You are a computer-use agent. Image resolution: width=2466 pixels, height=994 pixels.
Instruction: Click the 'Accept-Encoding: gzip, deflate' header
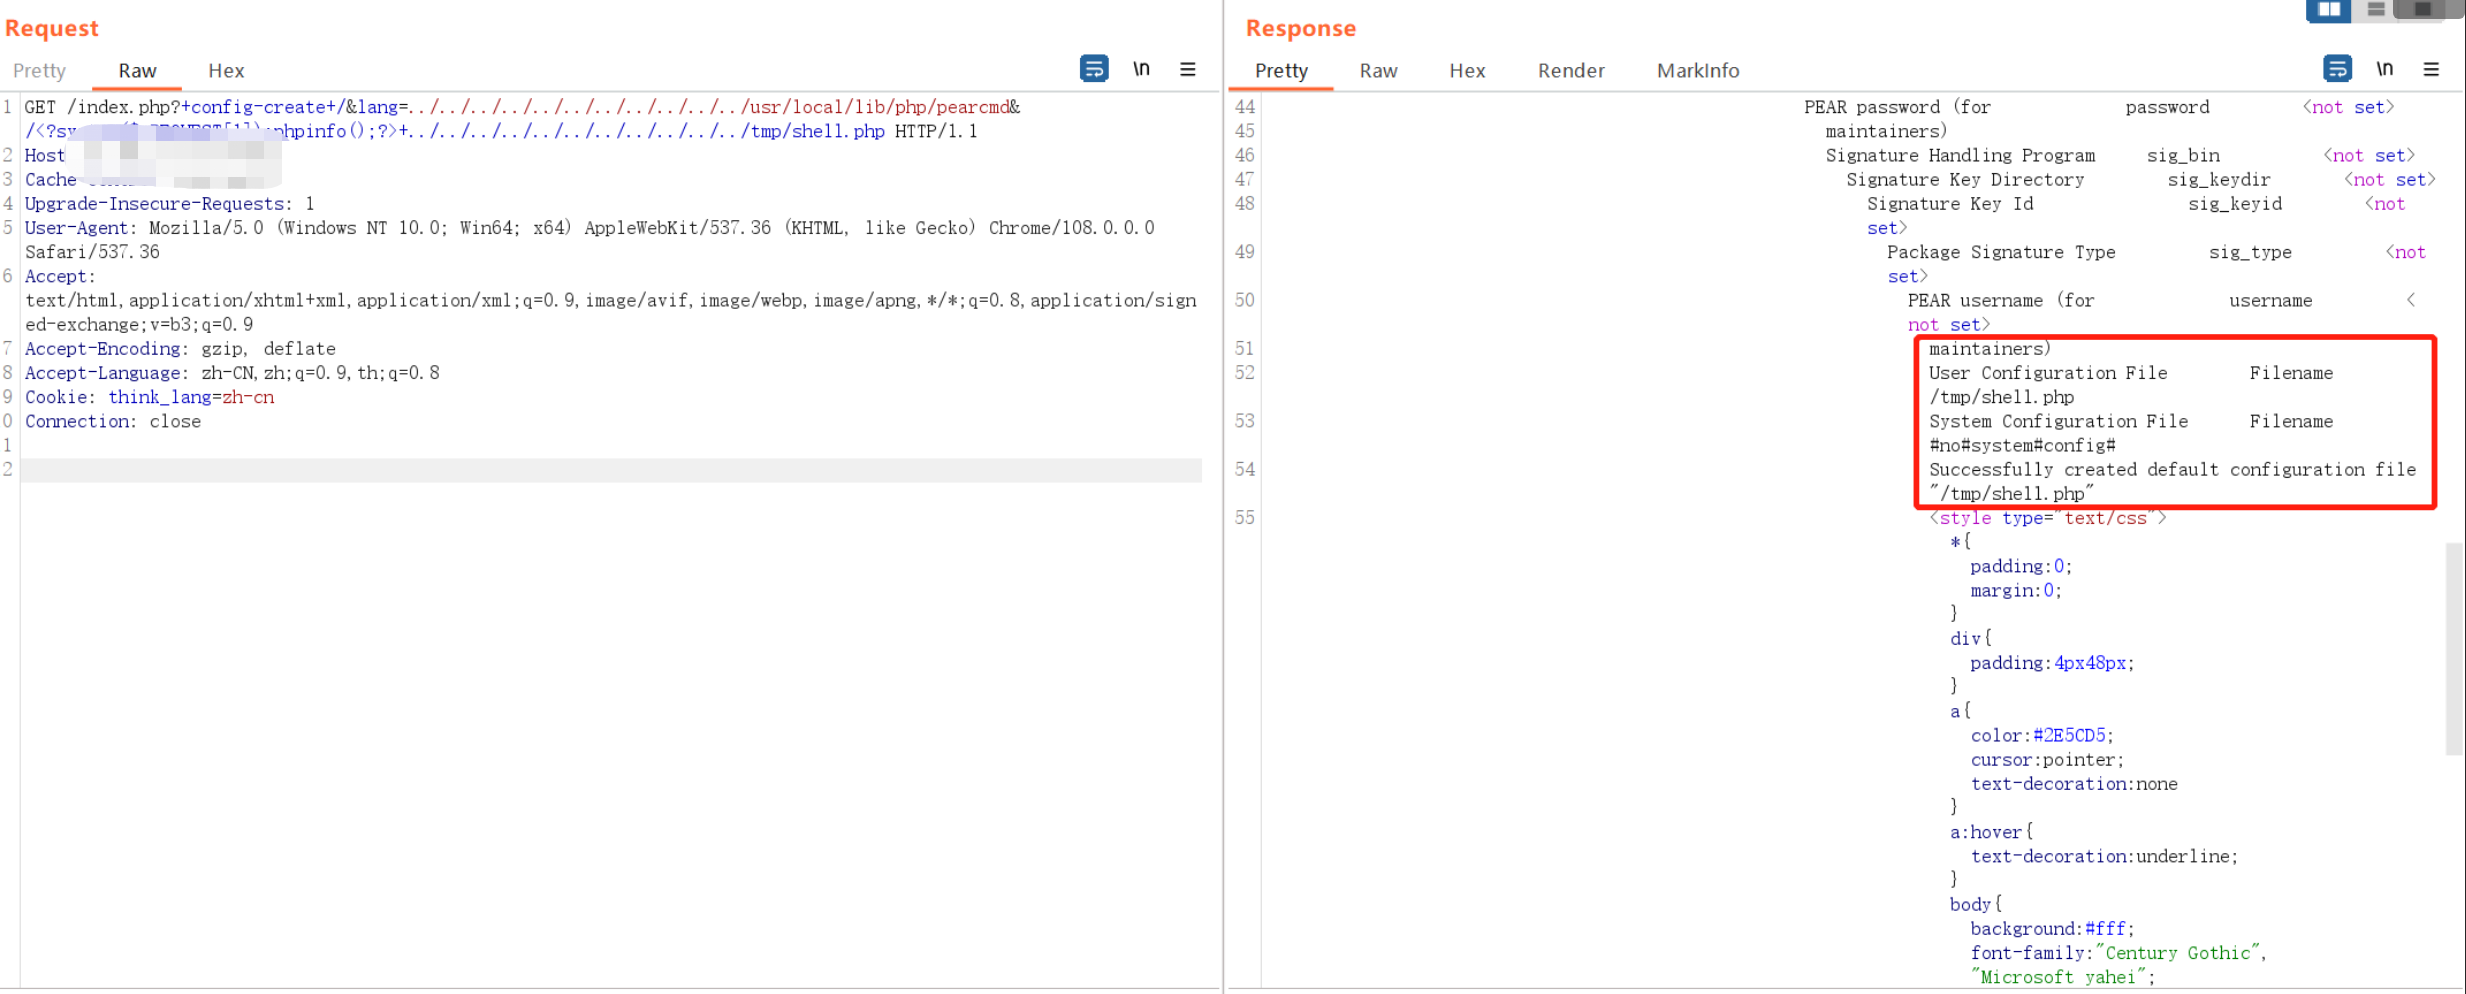tap(180, 349)
